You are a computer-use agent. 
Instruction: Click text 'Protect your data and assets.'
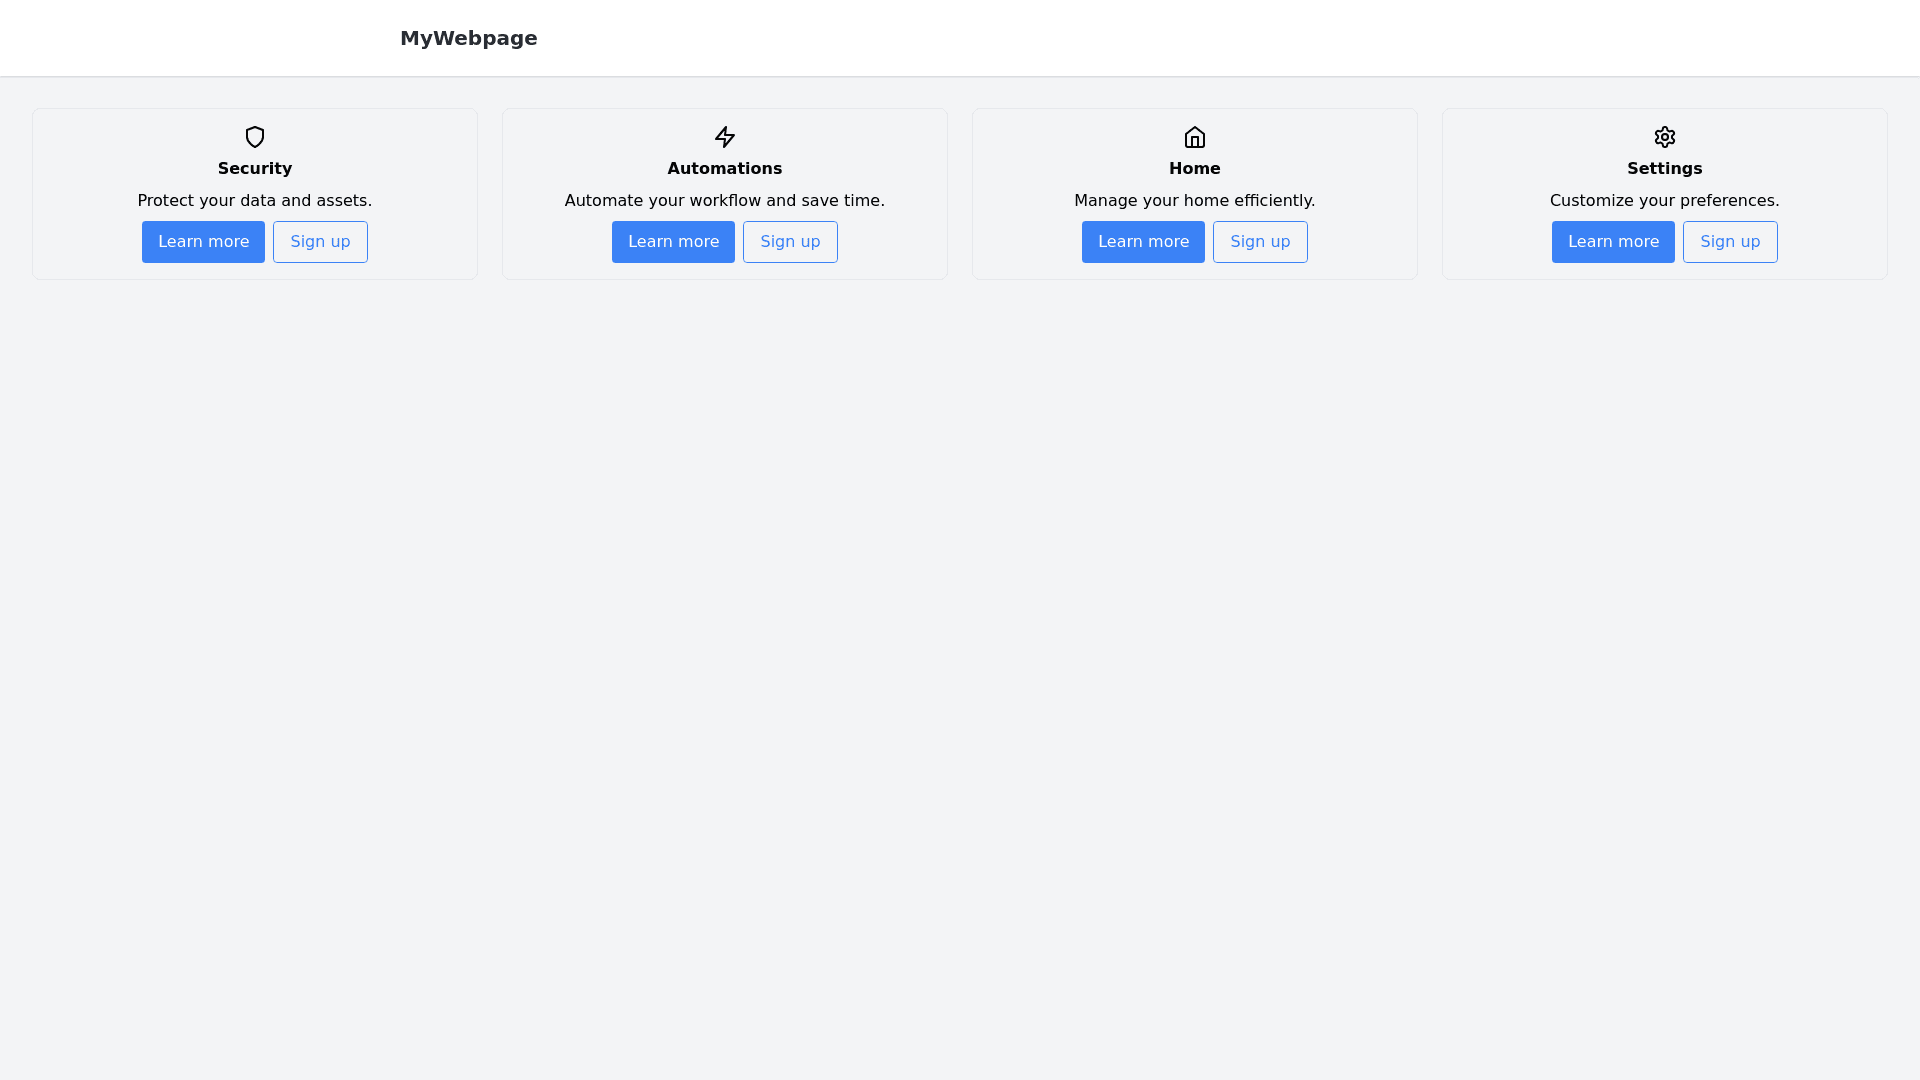coord(255,201)
